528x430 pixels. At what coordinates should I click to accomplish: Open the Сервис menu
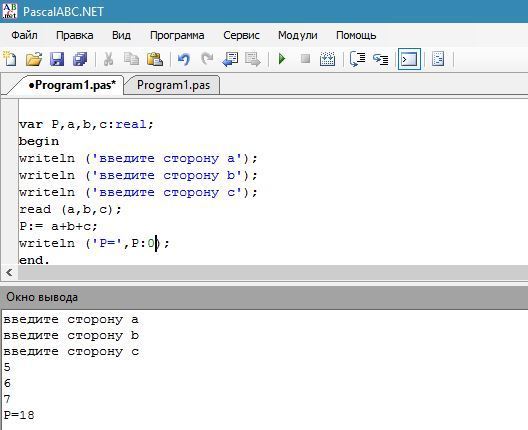point(241,35)
